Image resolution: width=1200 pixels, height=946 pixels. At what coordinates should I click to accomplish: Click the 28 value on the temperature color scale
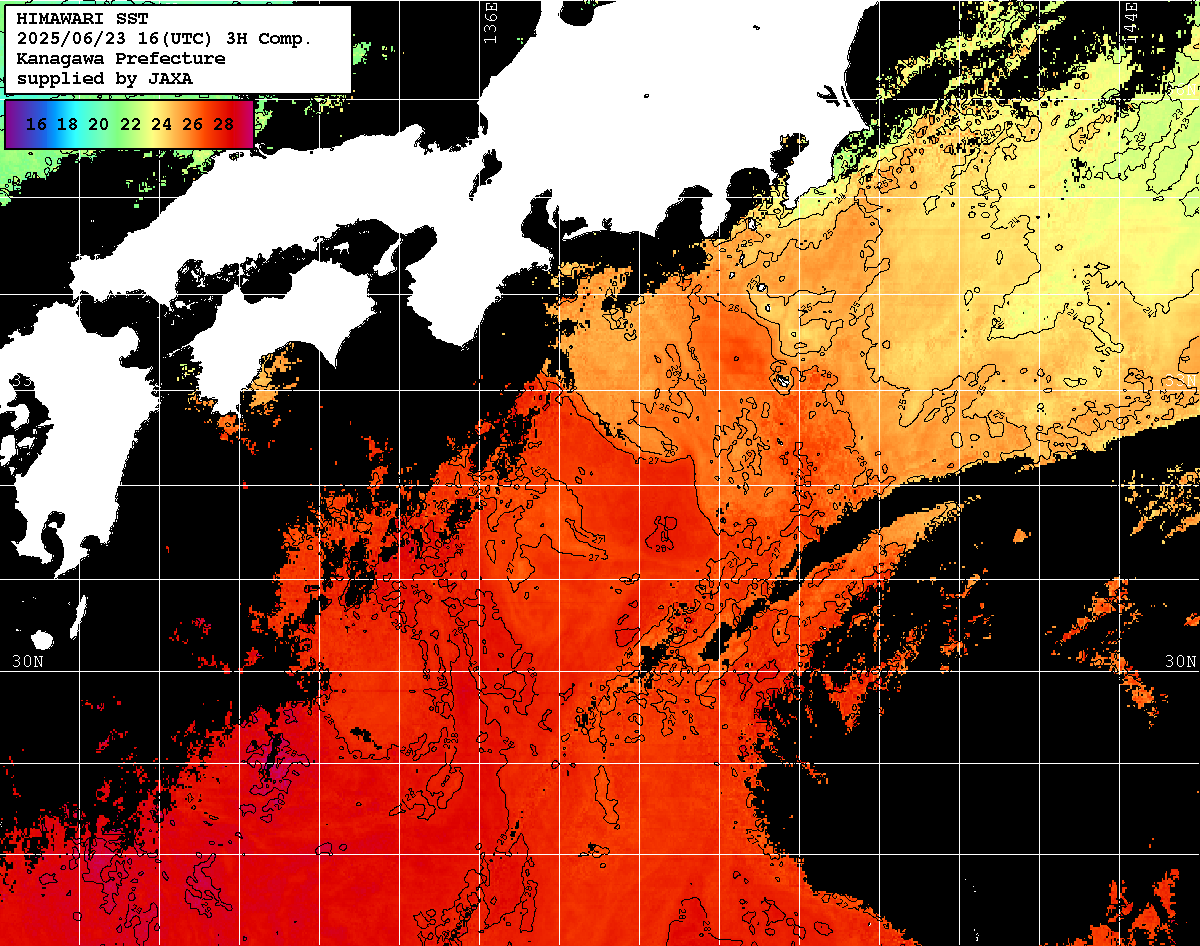tap(224, 124)
